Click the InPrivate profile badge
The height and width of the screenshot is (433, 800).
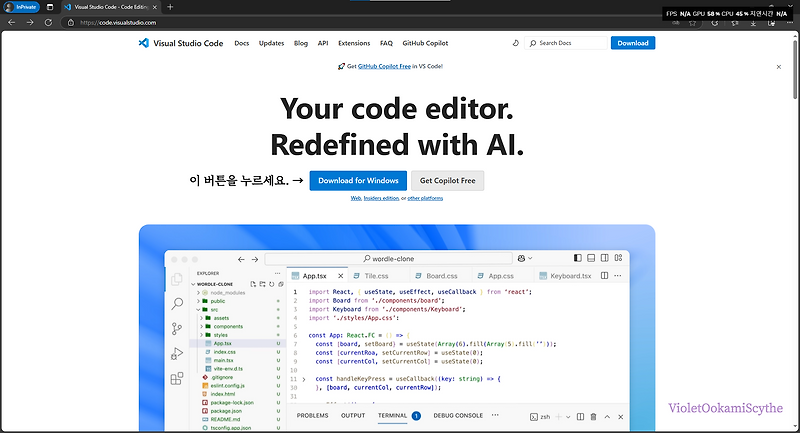[x=21, y=7]
